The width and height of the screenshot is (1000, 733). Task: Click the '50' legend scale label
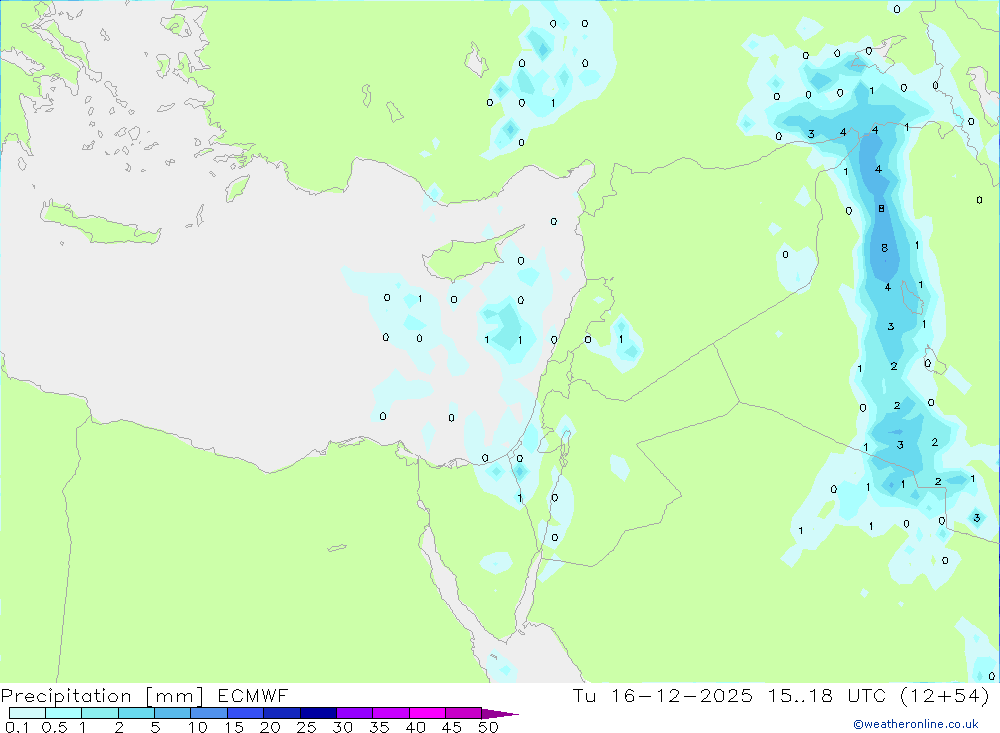point(488,727)
